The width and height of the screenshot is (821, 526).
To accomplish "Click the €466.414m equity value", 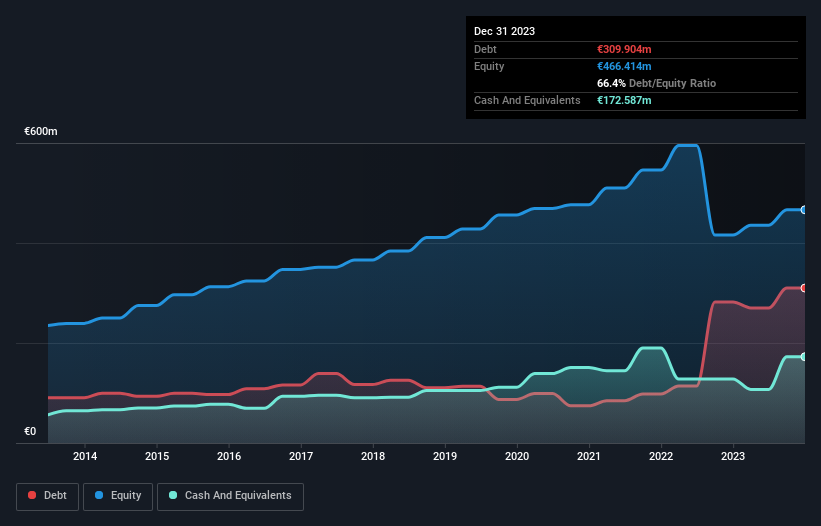I will click(x=624, y=66).
